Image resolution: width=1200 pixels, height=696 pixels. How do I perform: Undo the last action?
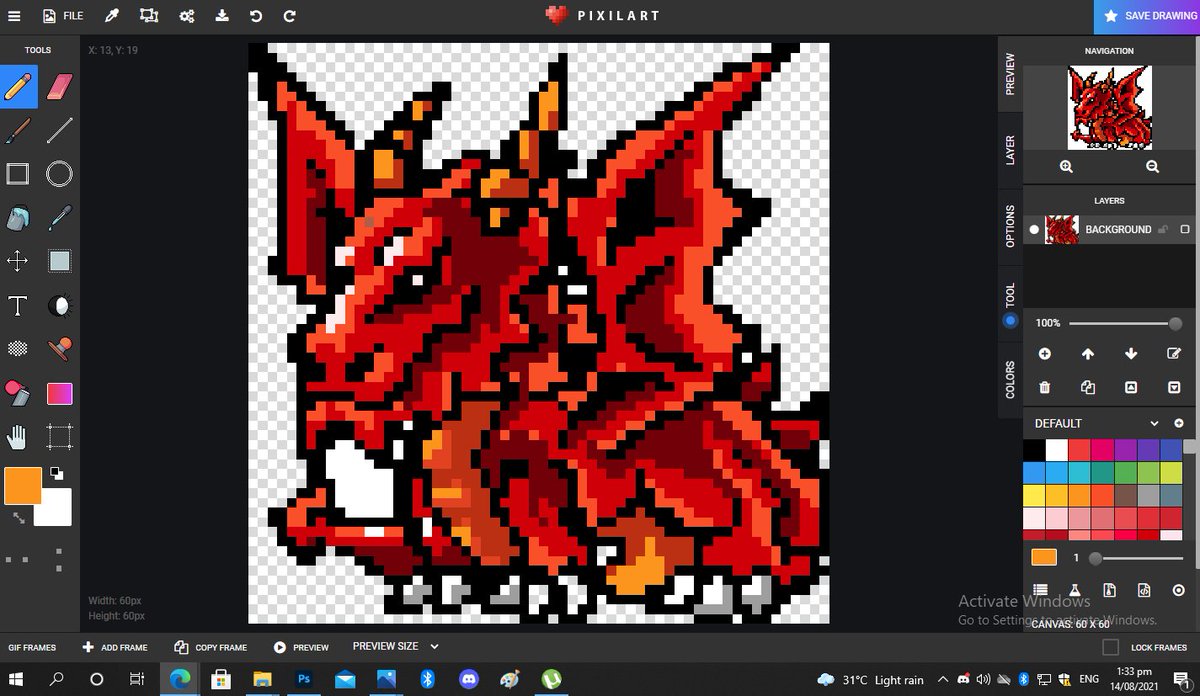coord(256,16)
